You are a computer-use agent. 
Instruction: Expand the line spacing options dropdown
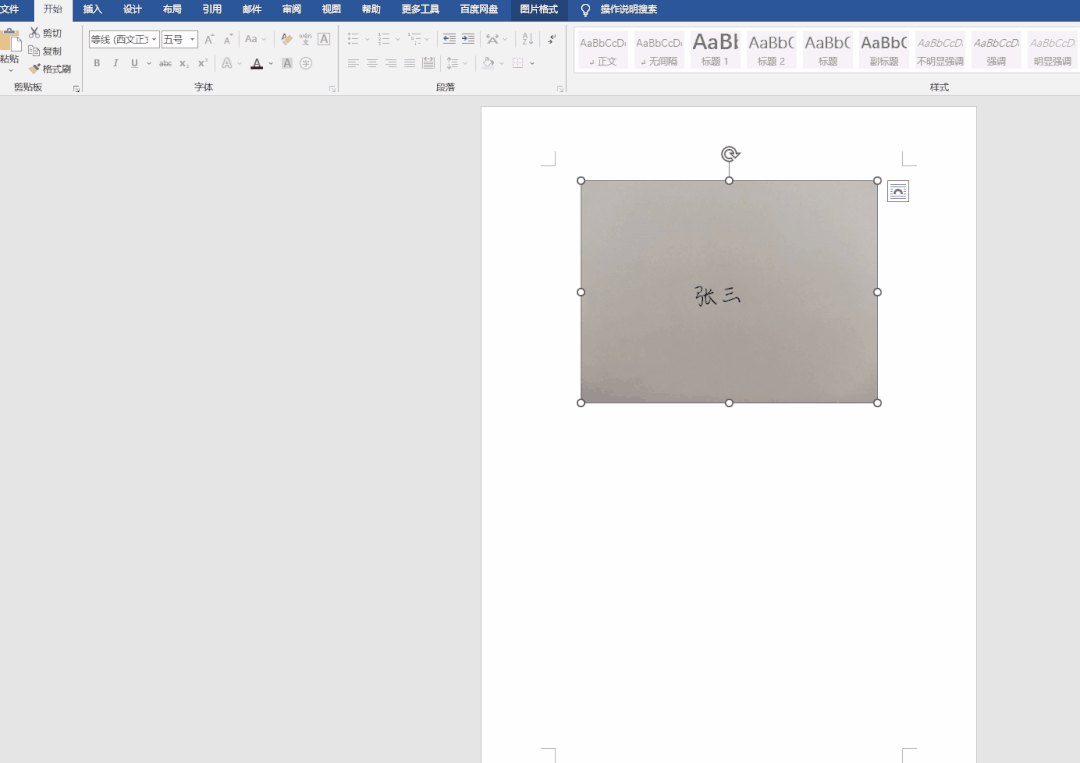463,62
